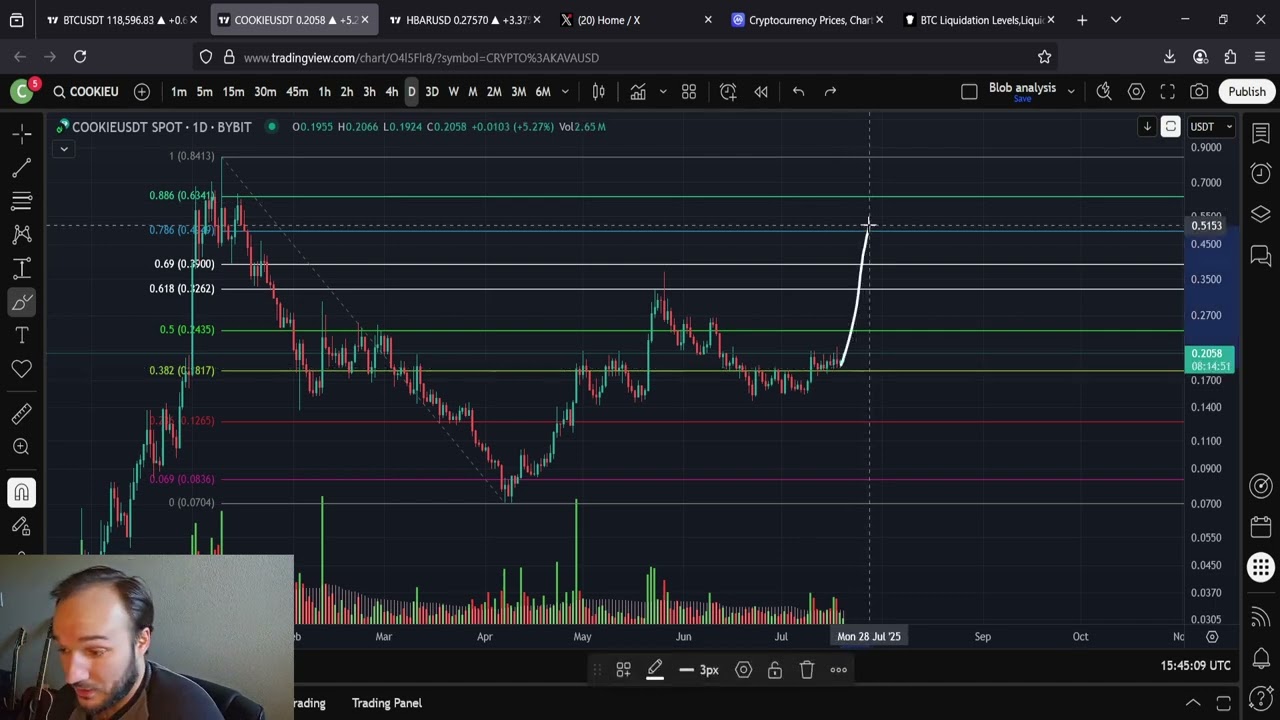Switch to the 6M timeframe

543,92
